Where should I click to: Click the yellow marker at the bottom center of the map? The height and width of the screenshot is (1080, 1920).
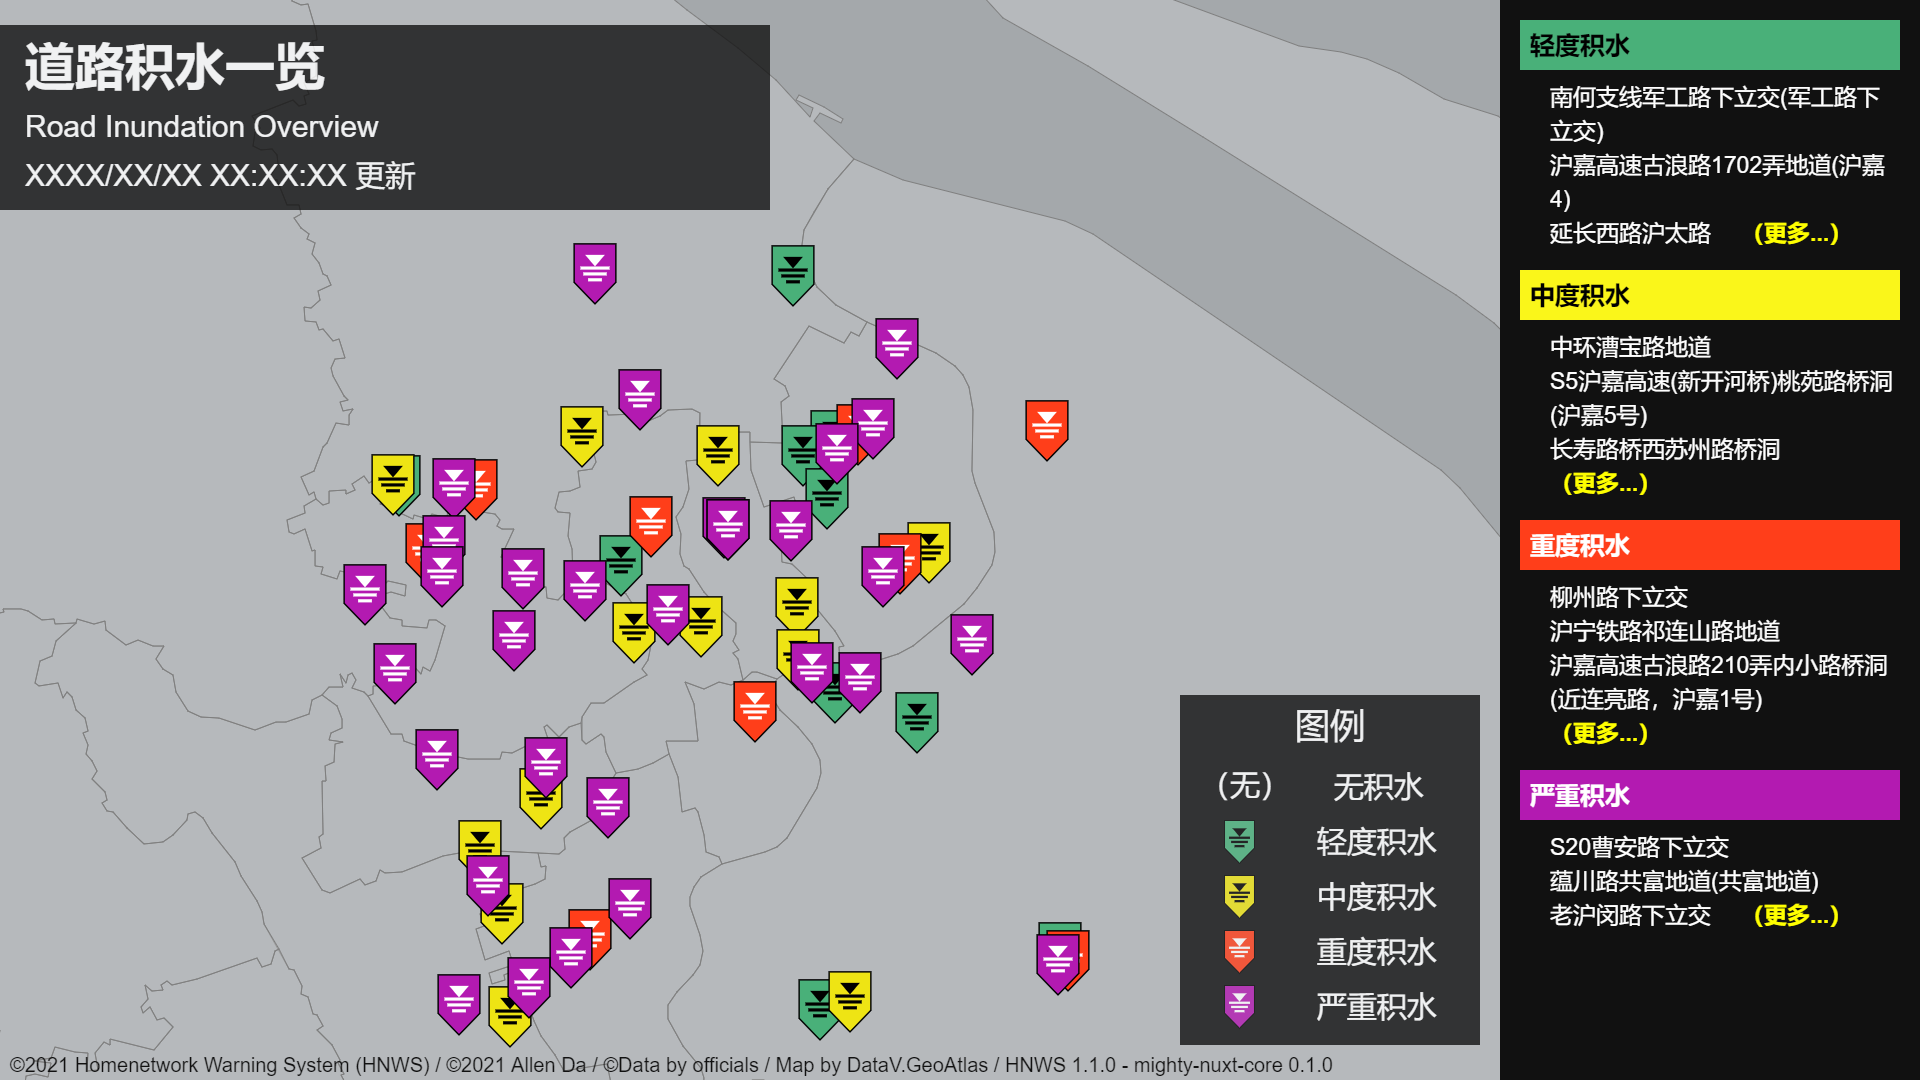click(850, 998)
